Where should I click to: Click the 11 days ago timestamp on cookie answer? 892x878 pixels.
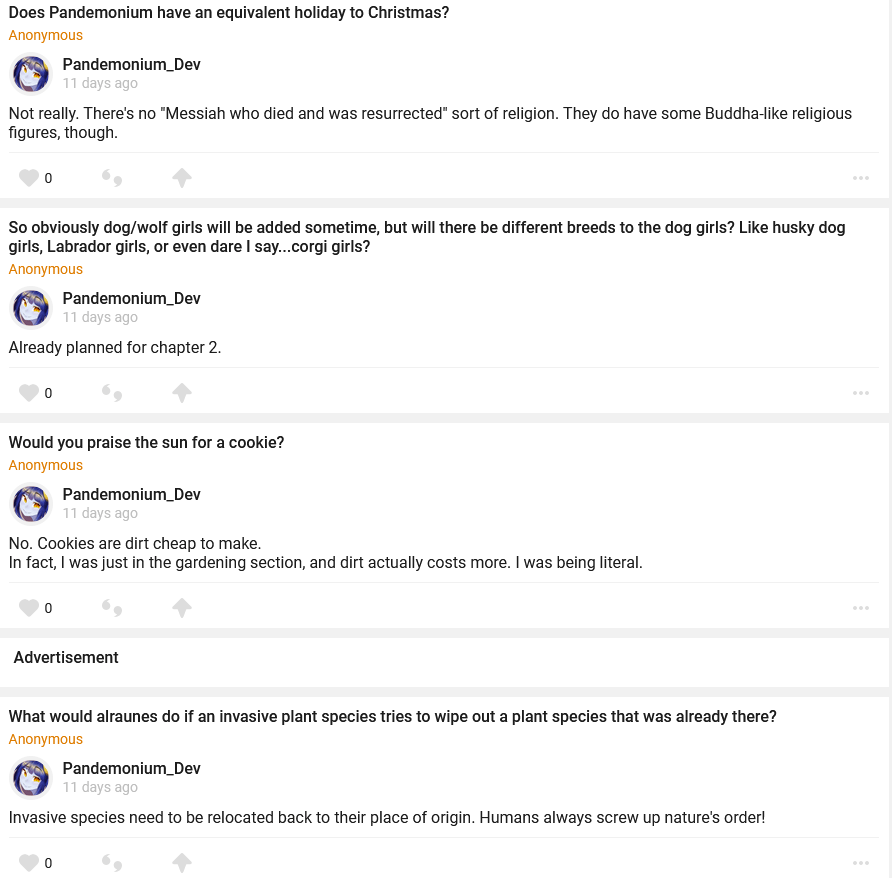click(x=100, y=513)
